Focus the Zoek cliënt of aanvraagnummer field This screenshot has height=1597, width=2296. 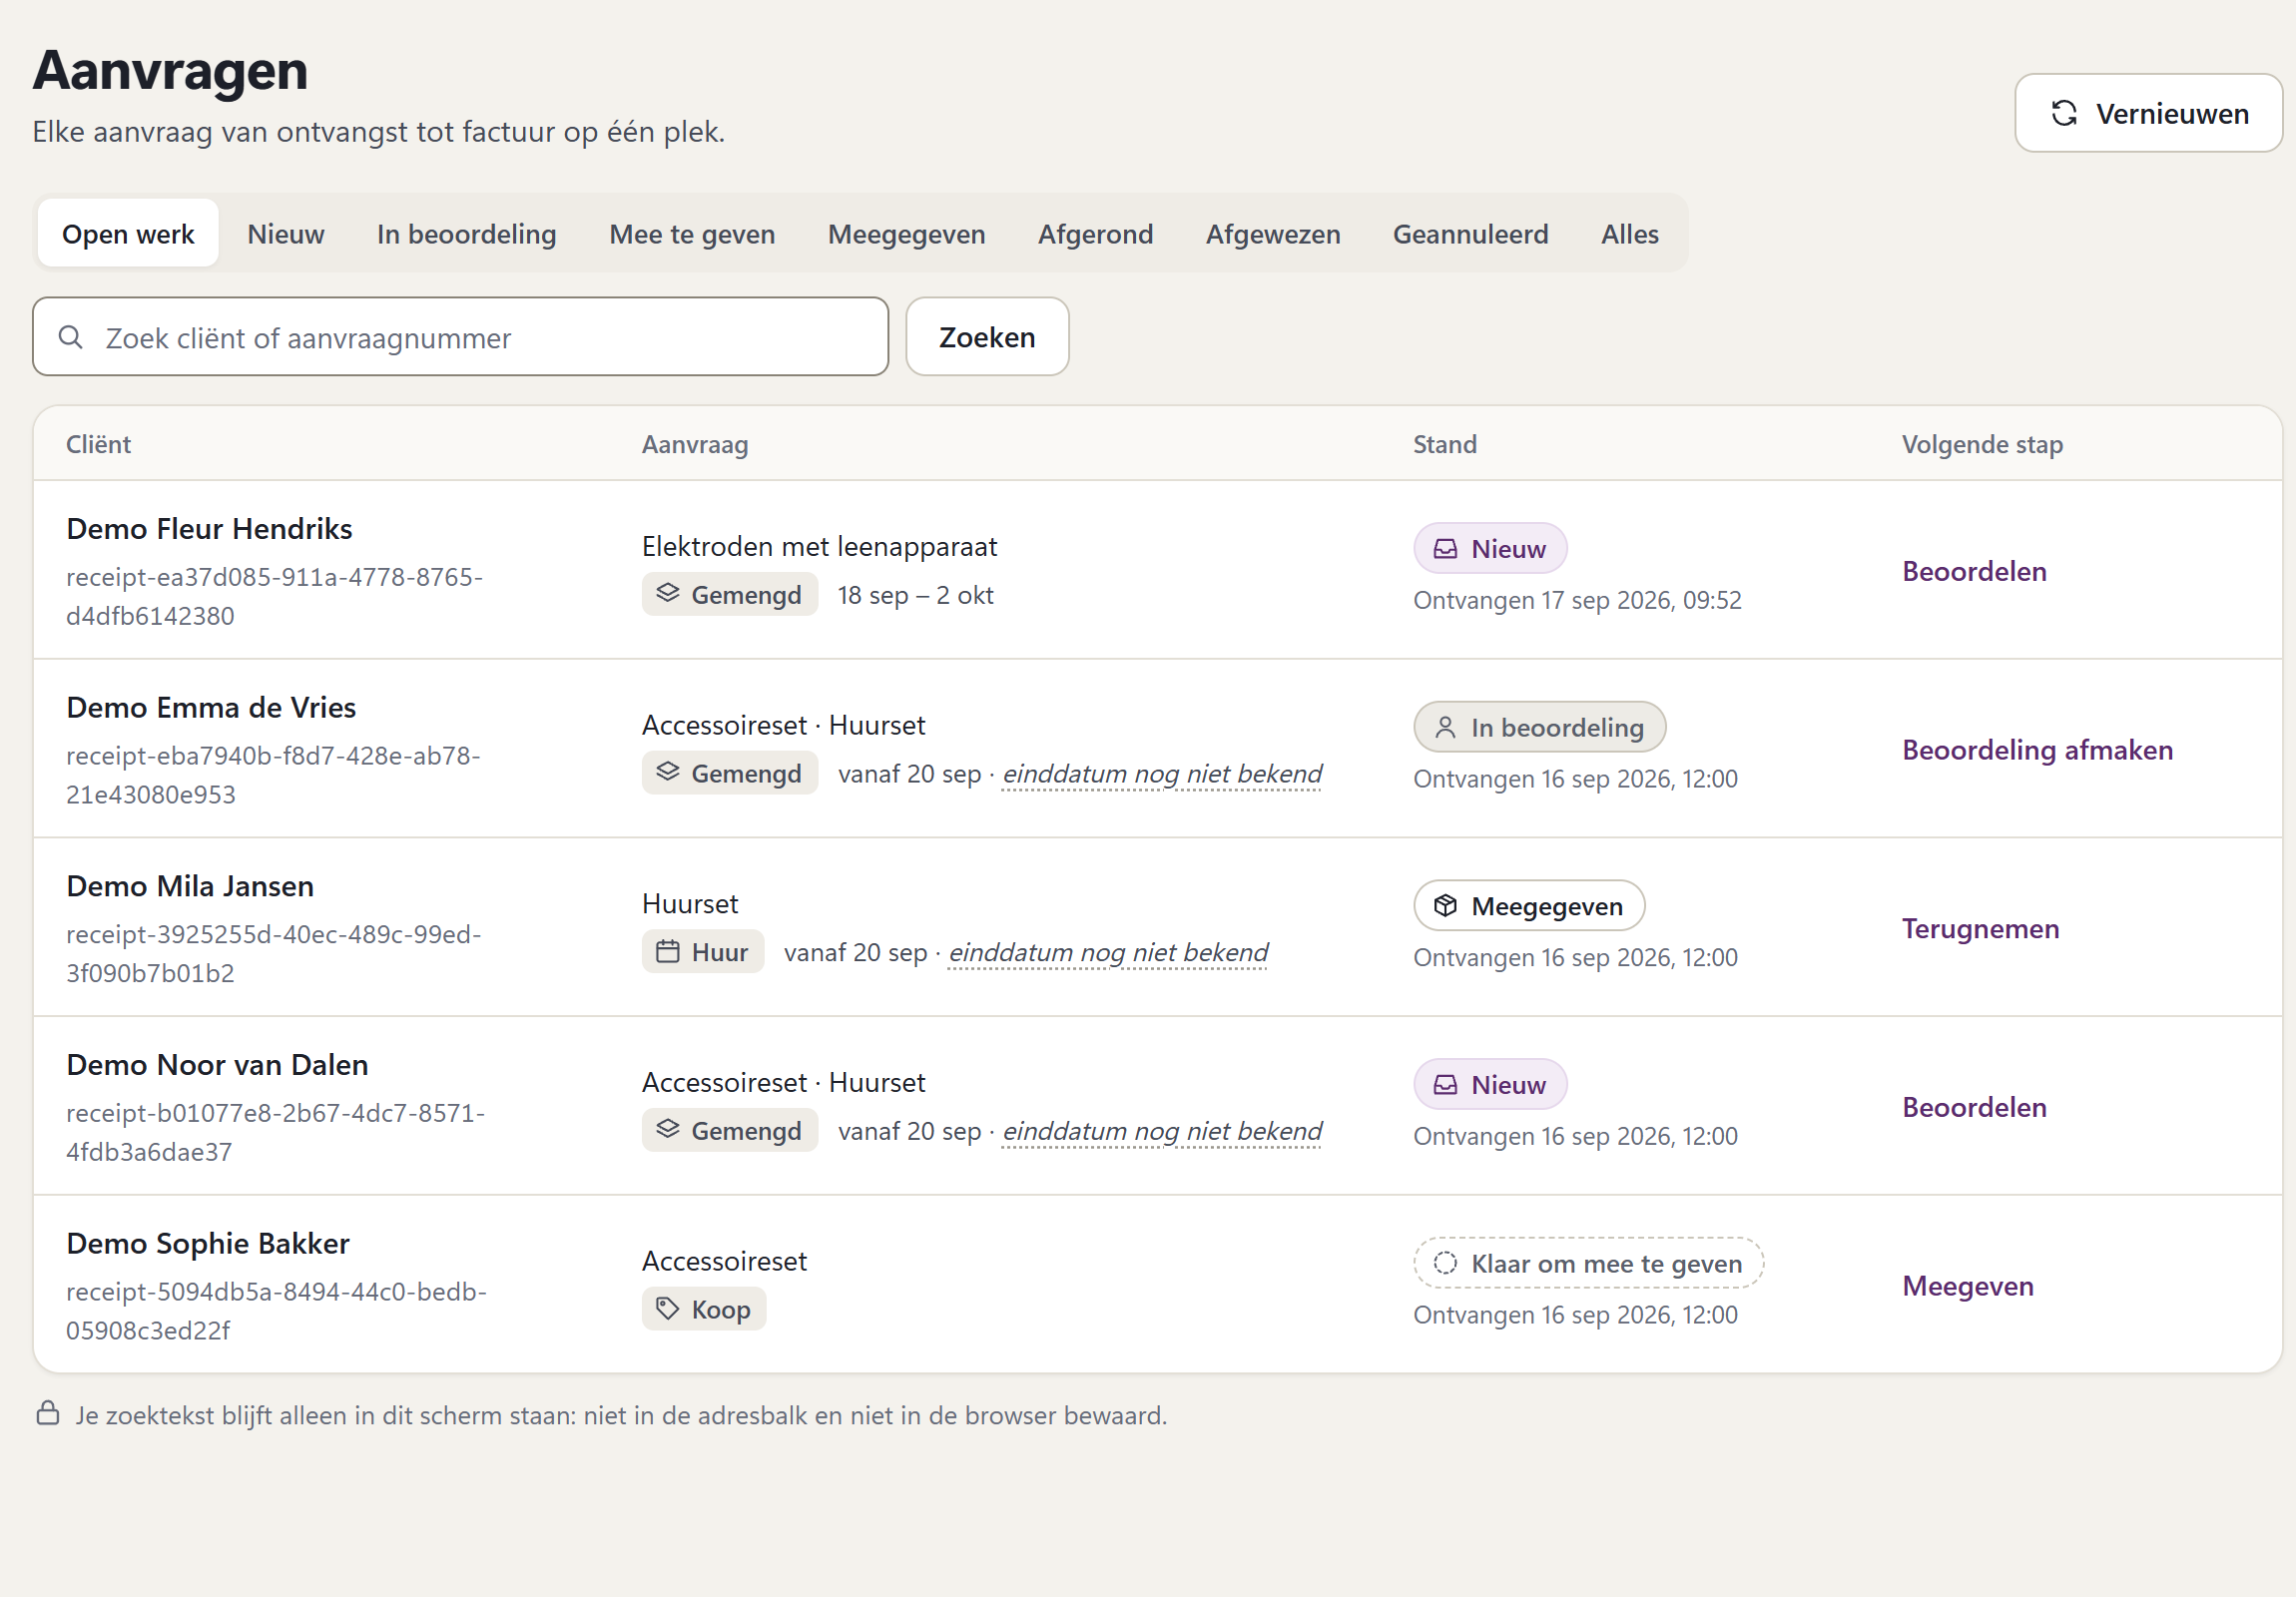(460, 337)
